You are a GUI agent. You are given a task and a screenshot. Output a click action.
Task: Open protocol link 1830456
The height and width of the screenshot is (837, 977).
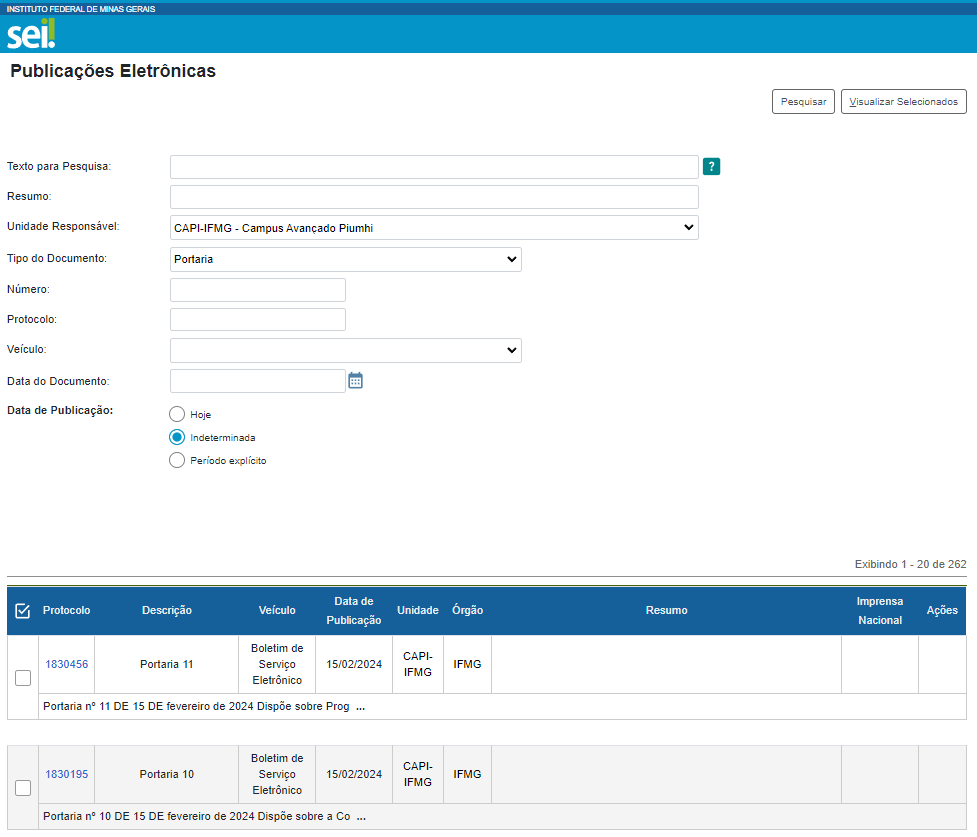click(66, 664)
